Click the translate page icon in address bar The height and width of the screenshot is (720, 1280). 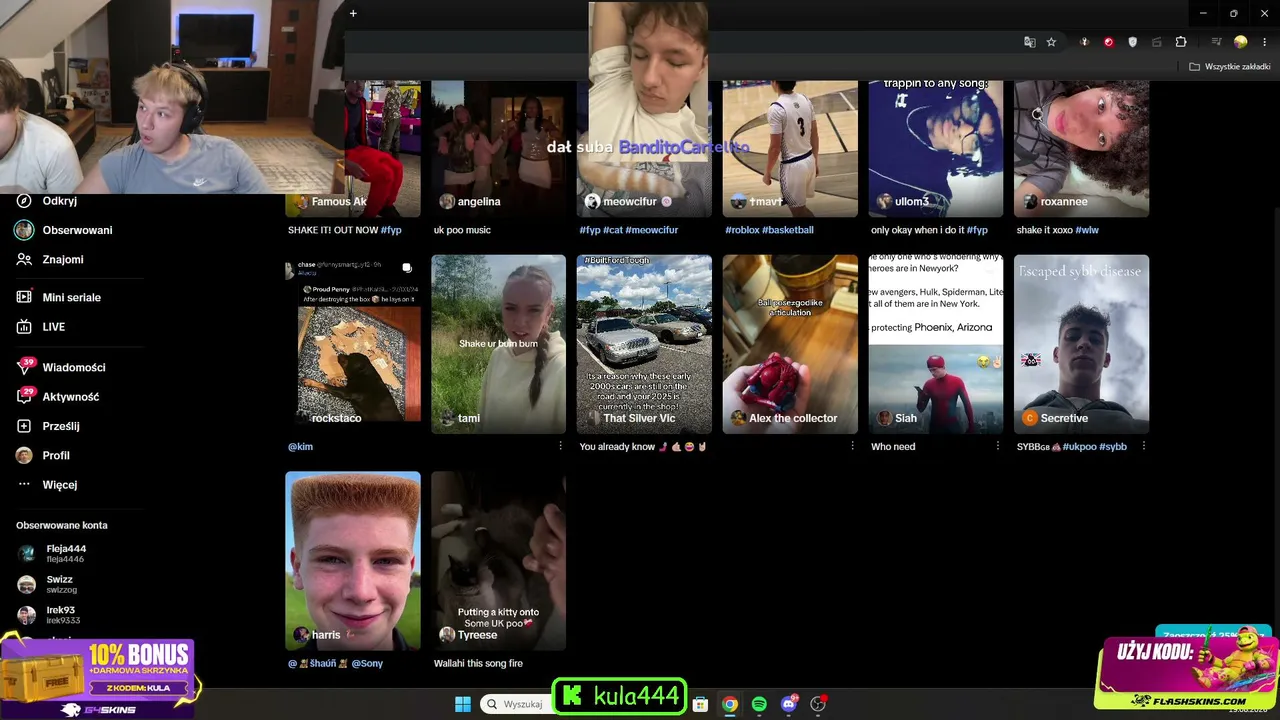[1030, 42]
